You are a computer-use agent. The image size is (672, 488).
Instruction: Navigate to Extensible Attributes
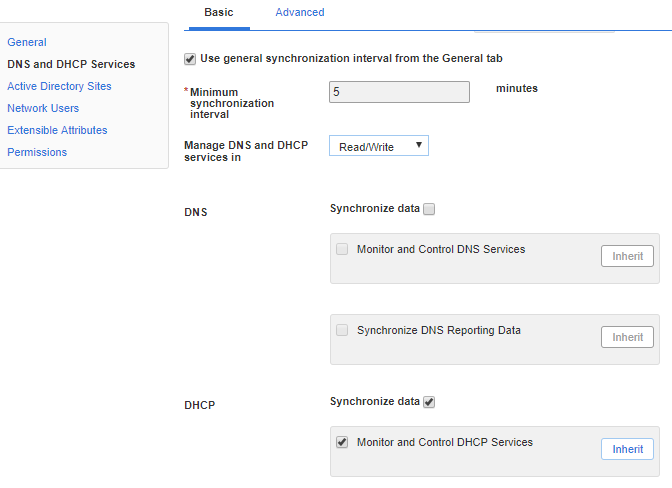[57, 130]
